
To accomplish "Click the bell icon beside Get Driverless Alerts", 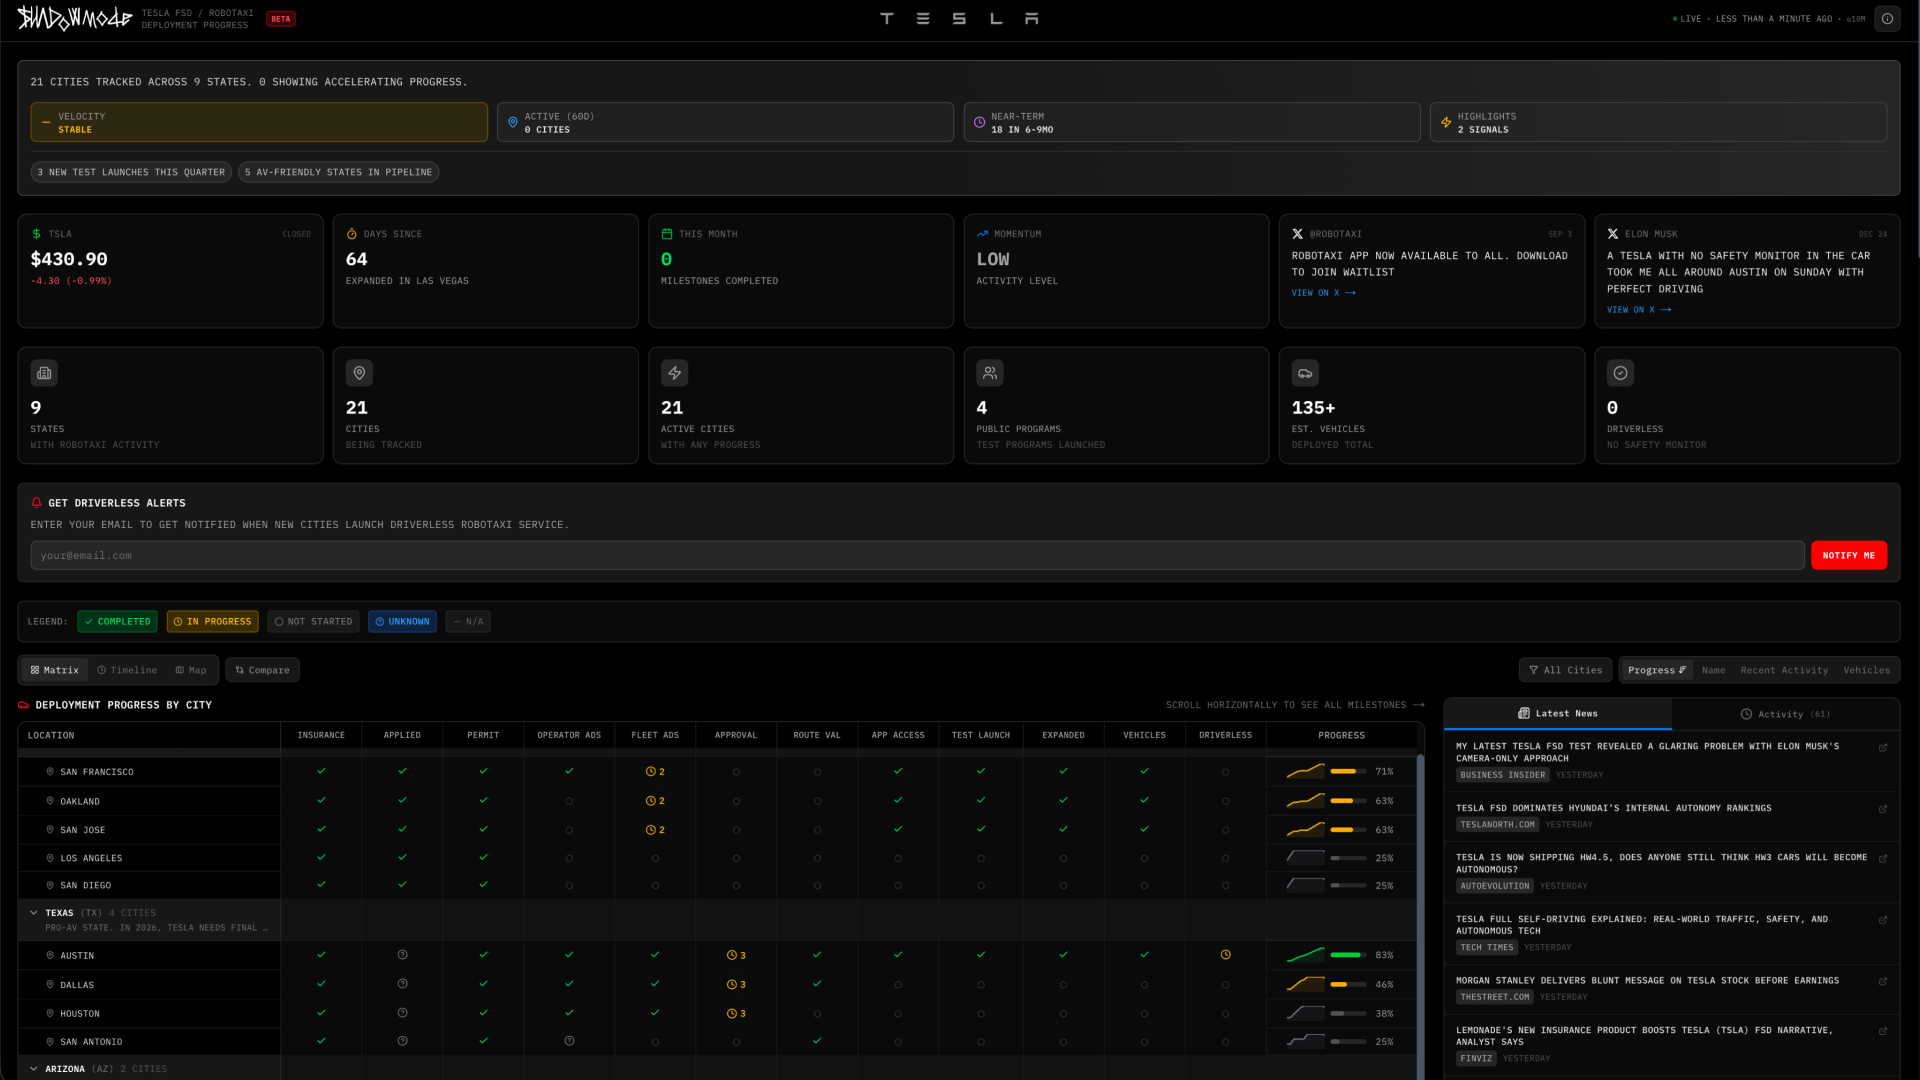I will point(37,503).
